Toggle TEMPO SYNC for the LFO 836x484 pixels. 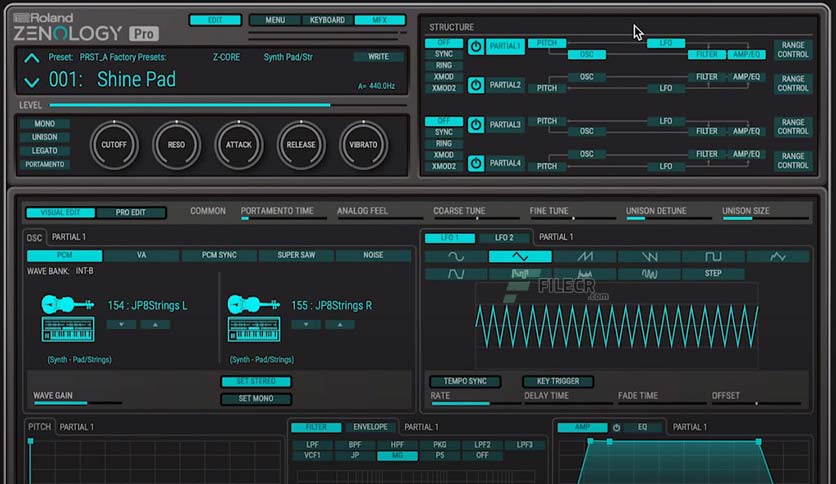click(x=465, y=381)
